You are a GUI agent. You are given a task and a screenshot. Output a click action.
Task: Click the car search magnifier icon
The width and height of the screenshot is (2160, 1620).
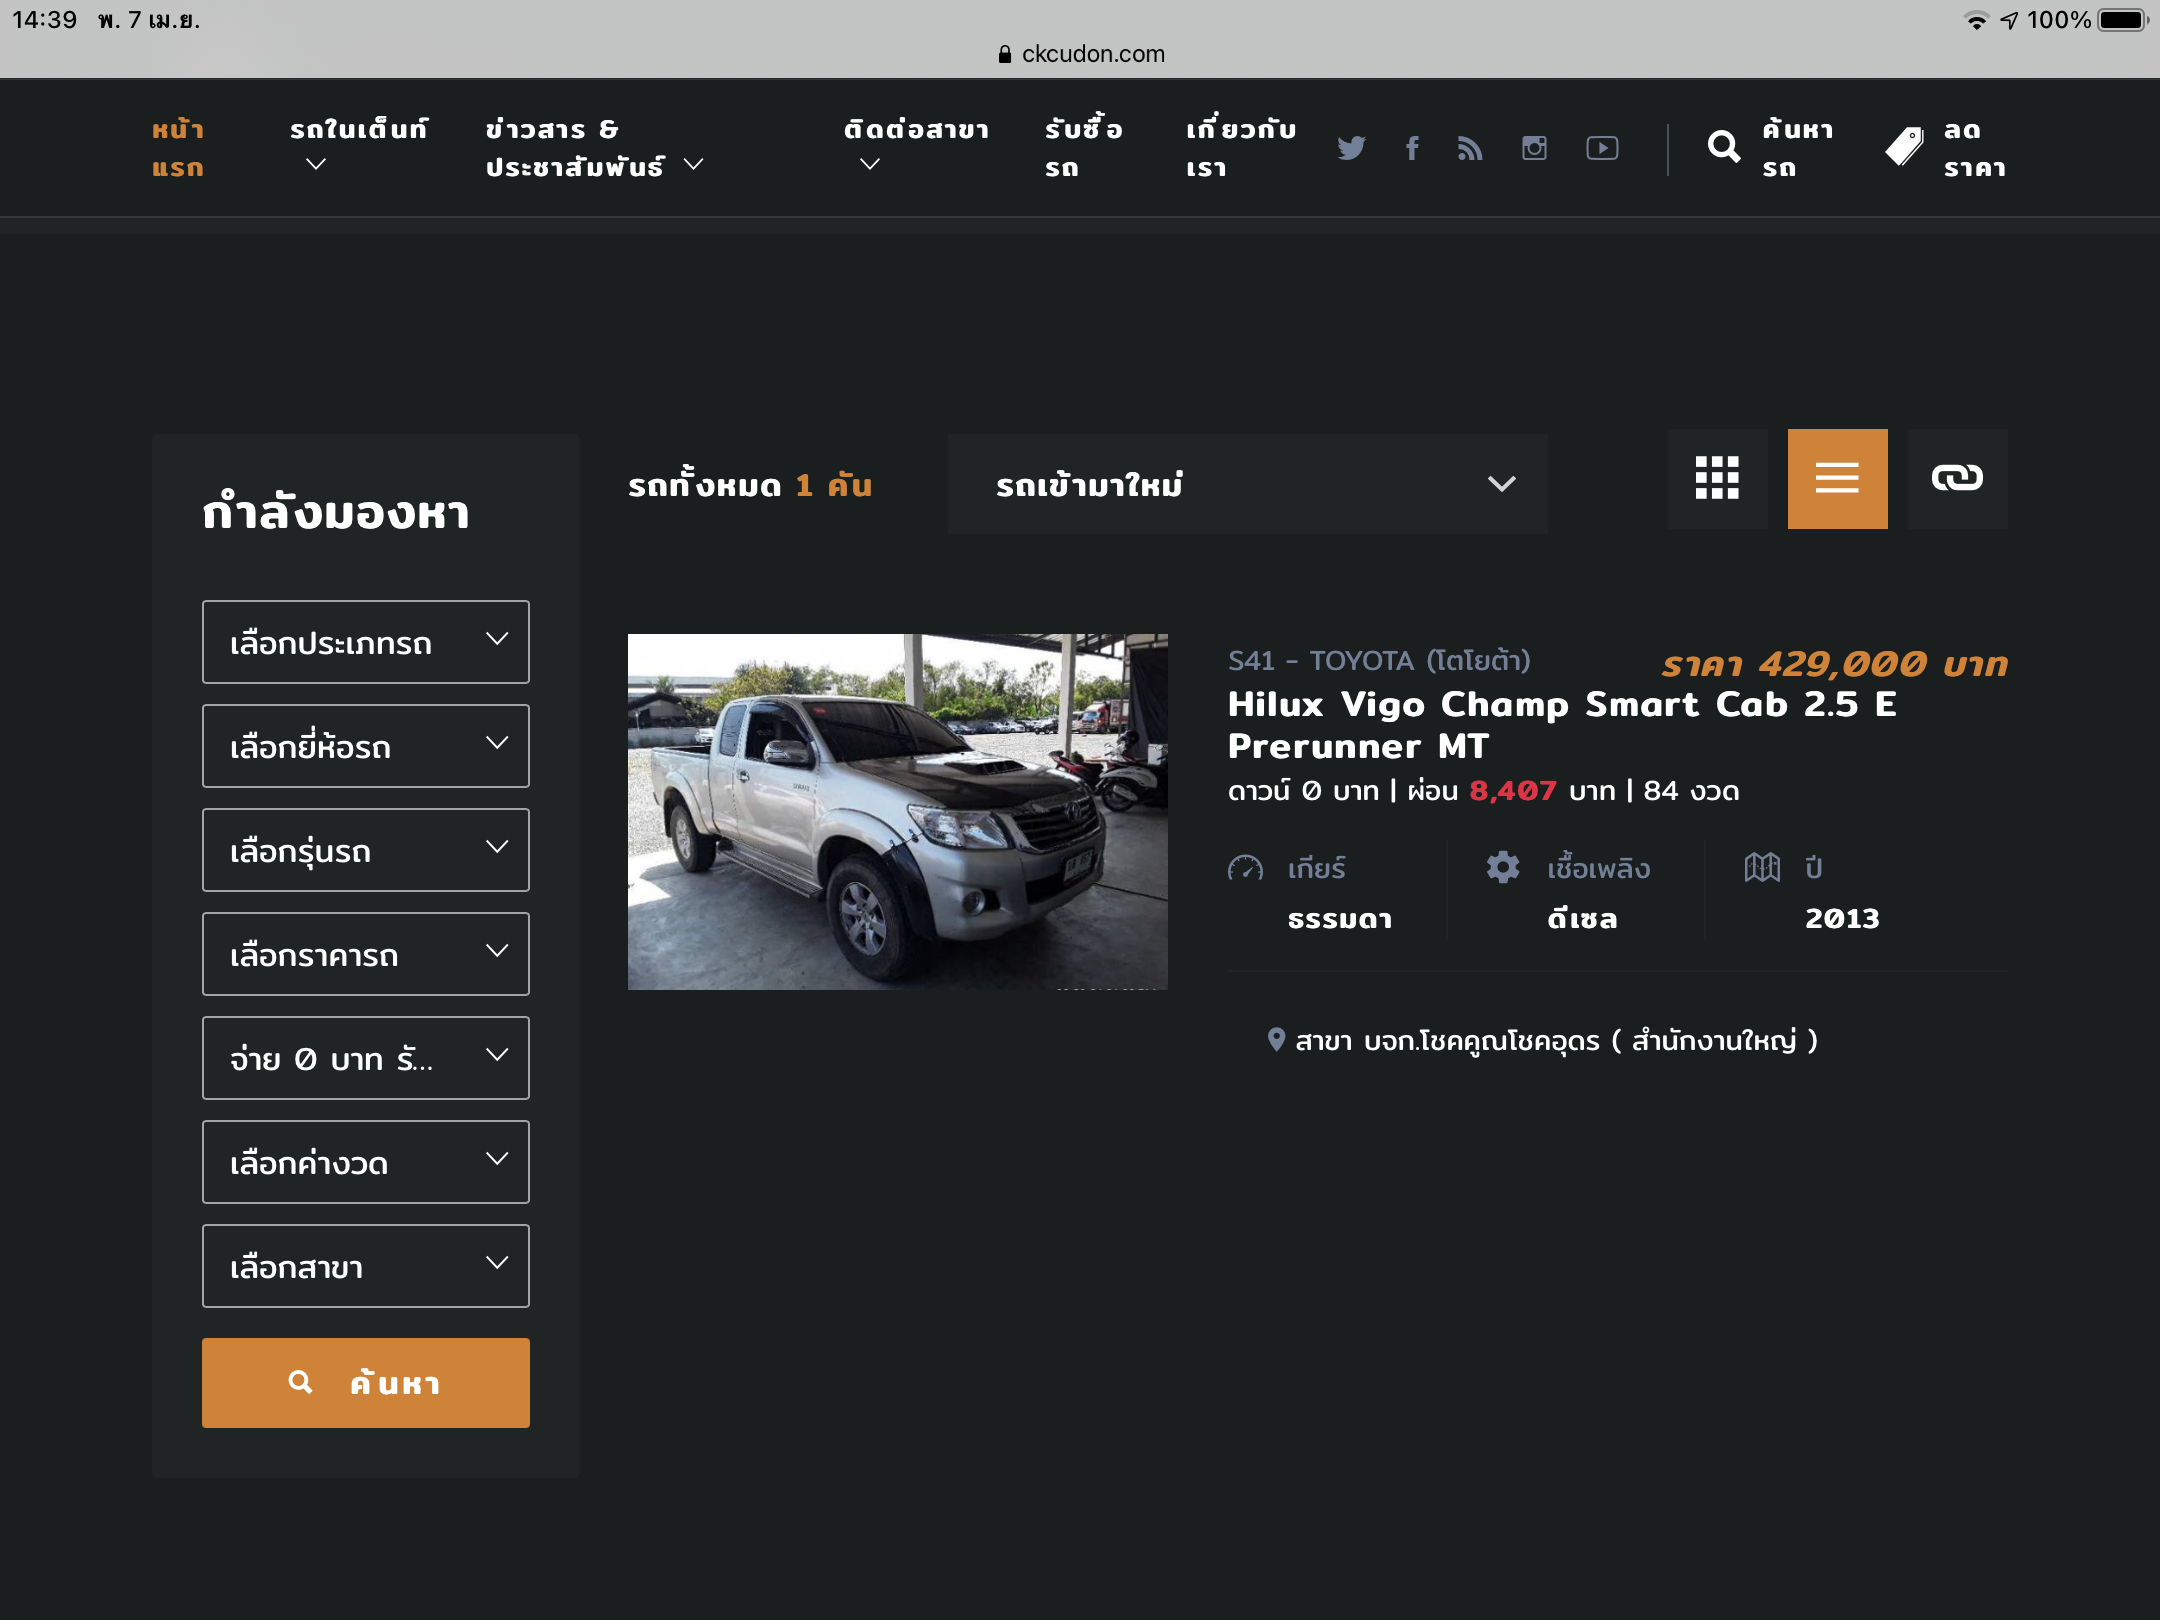1723,147
